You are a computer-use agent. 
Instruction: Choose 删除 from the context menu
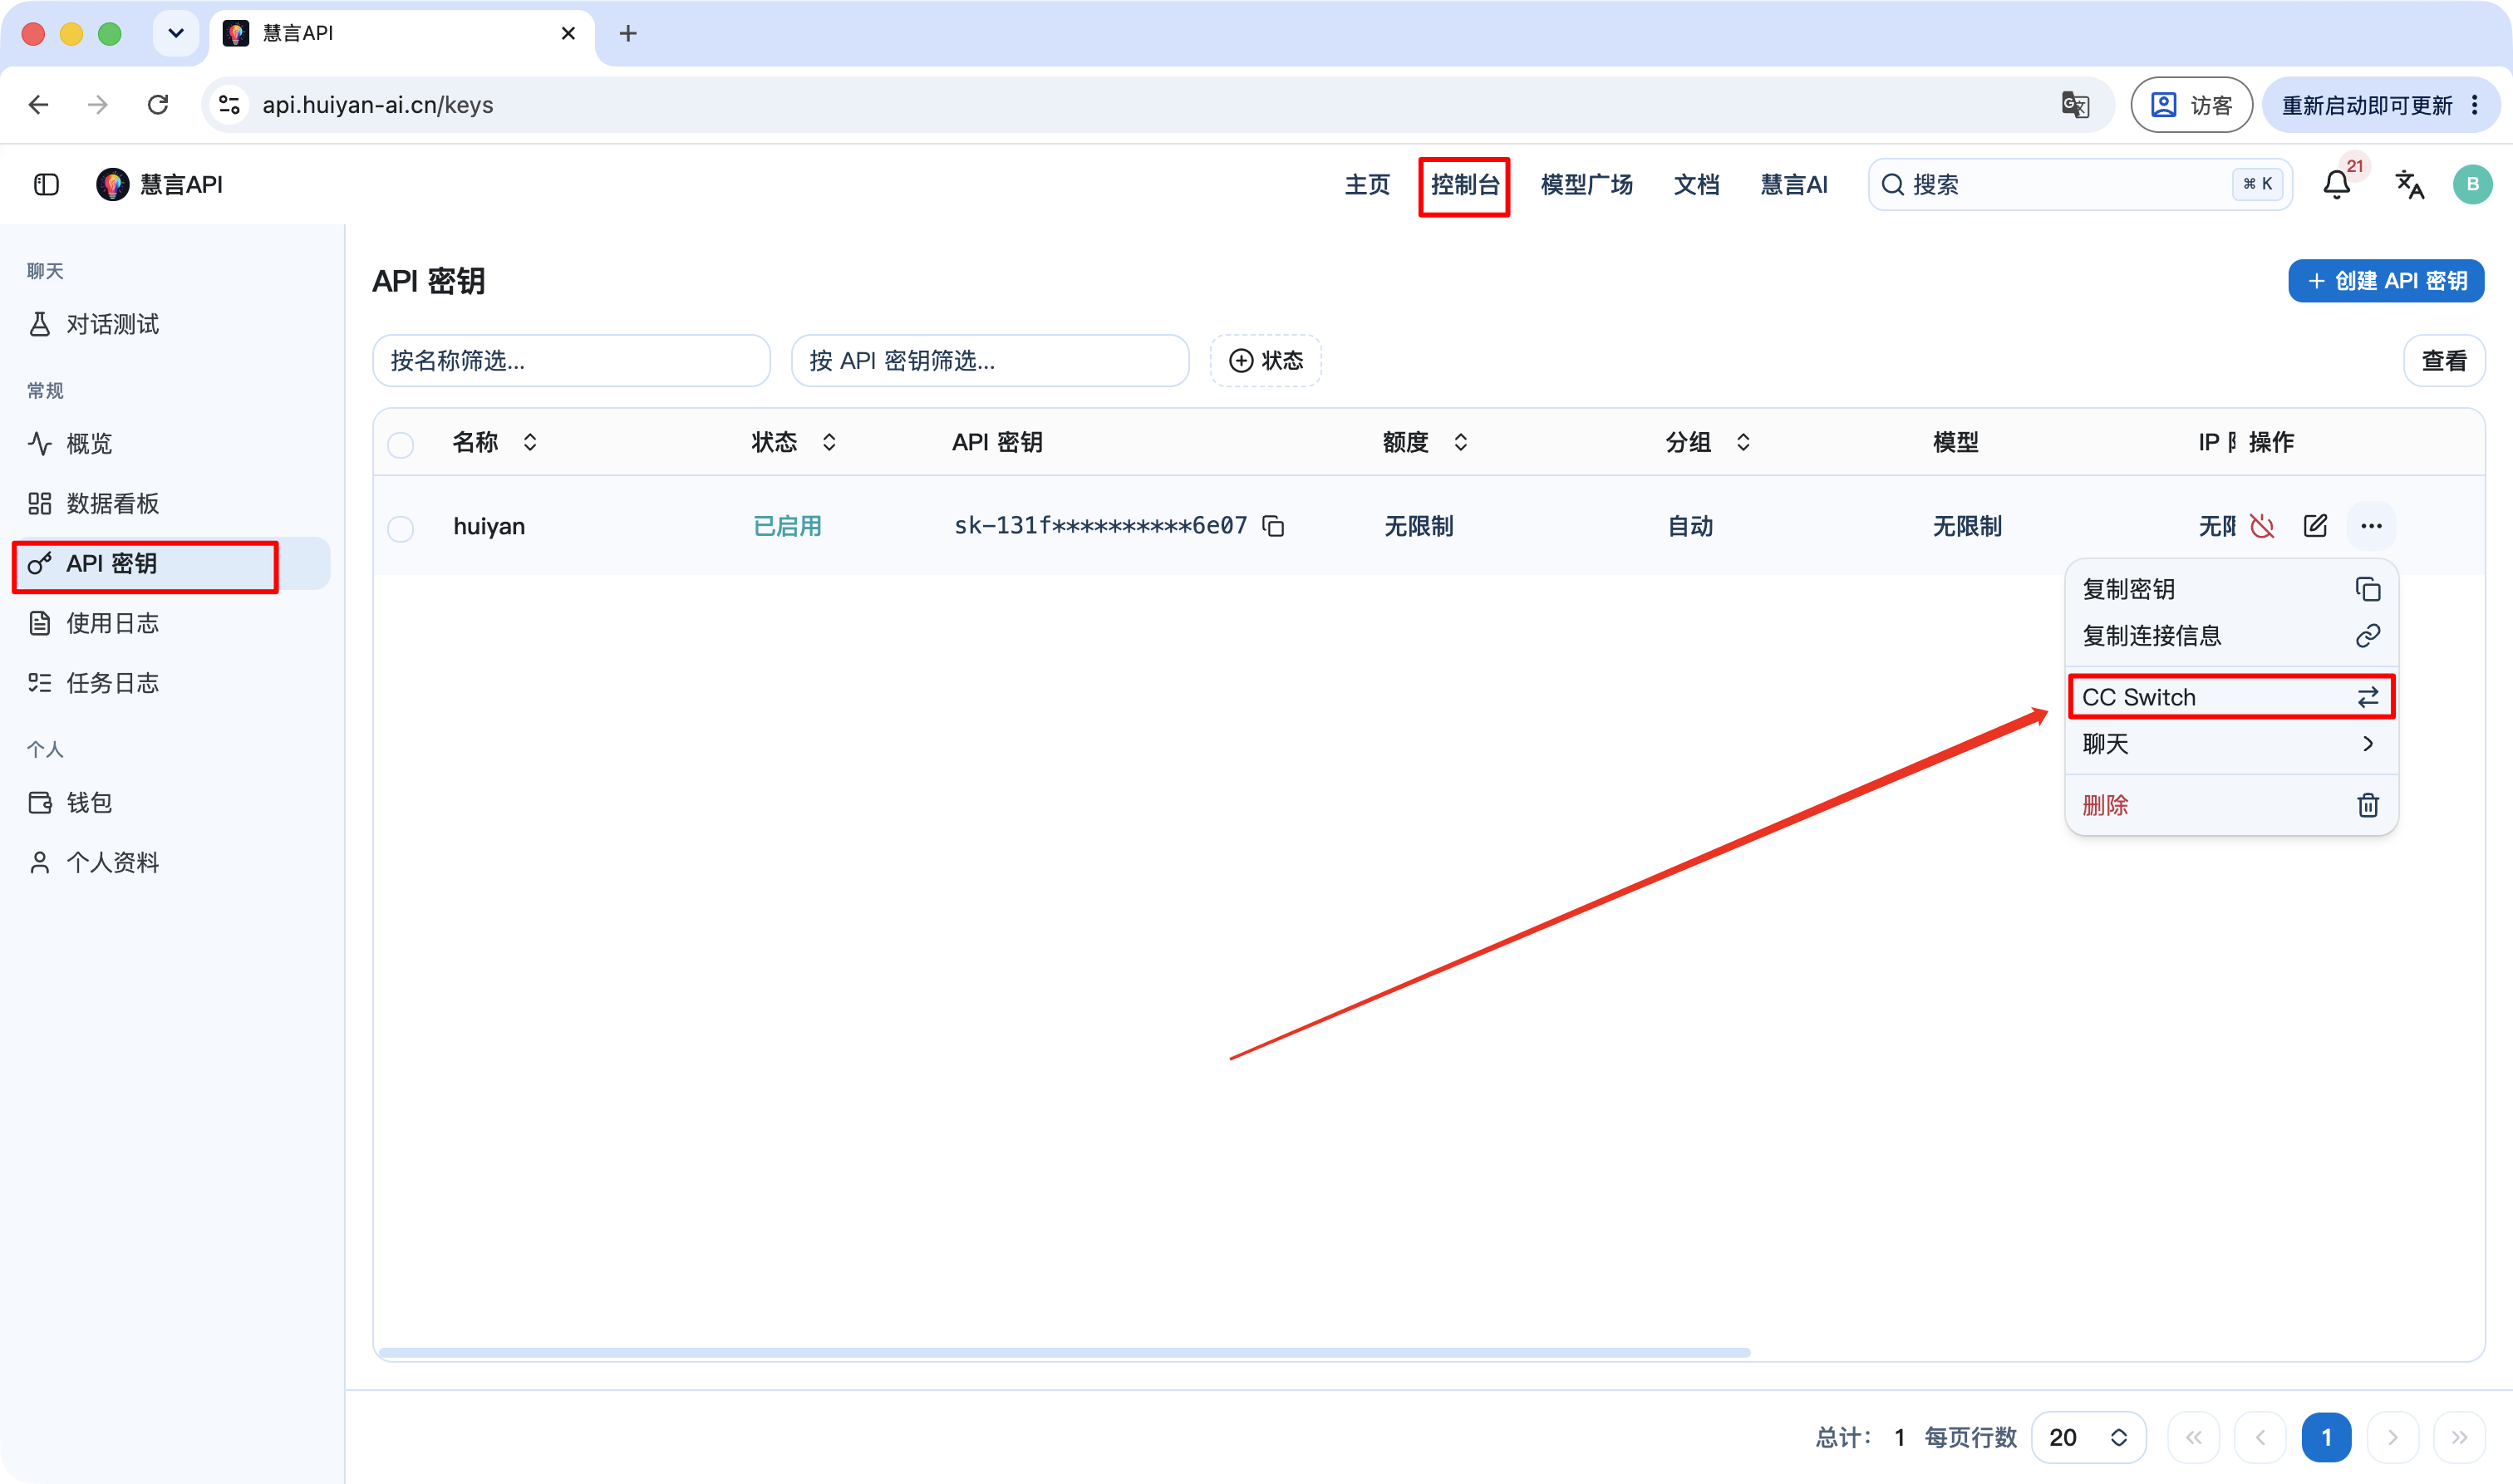(x=2231, y=805)
